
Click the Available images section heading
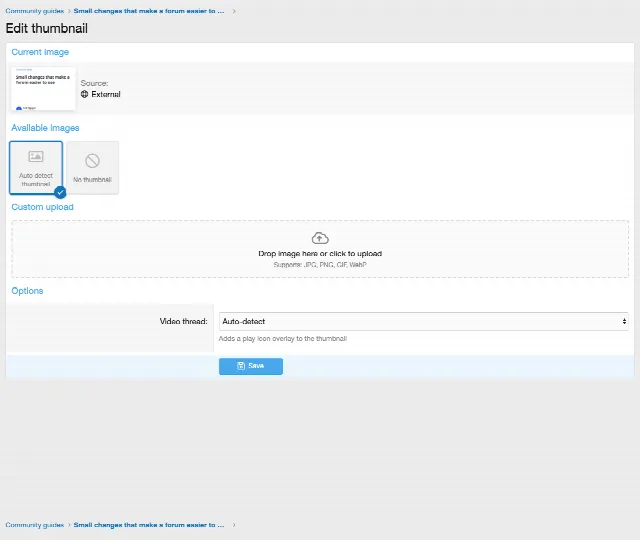point(45,128)
